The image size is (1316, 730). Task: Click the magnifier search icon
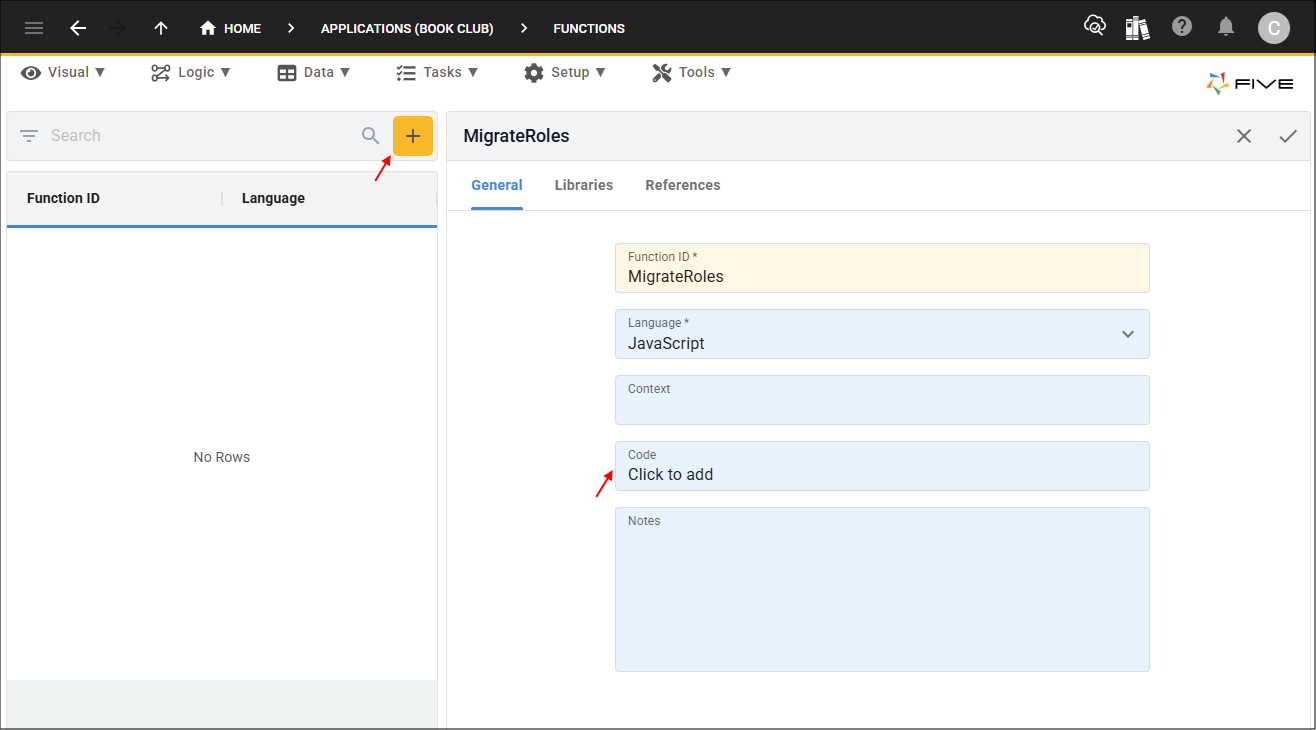click(x=371, y=136)
